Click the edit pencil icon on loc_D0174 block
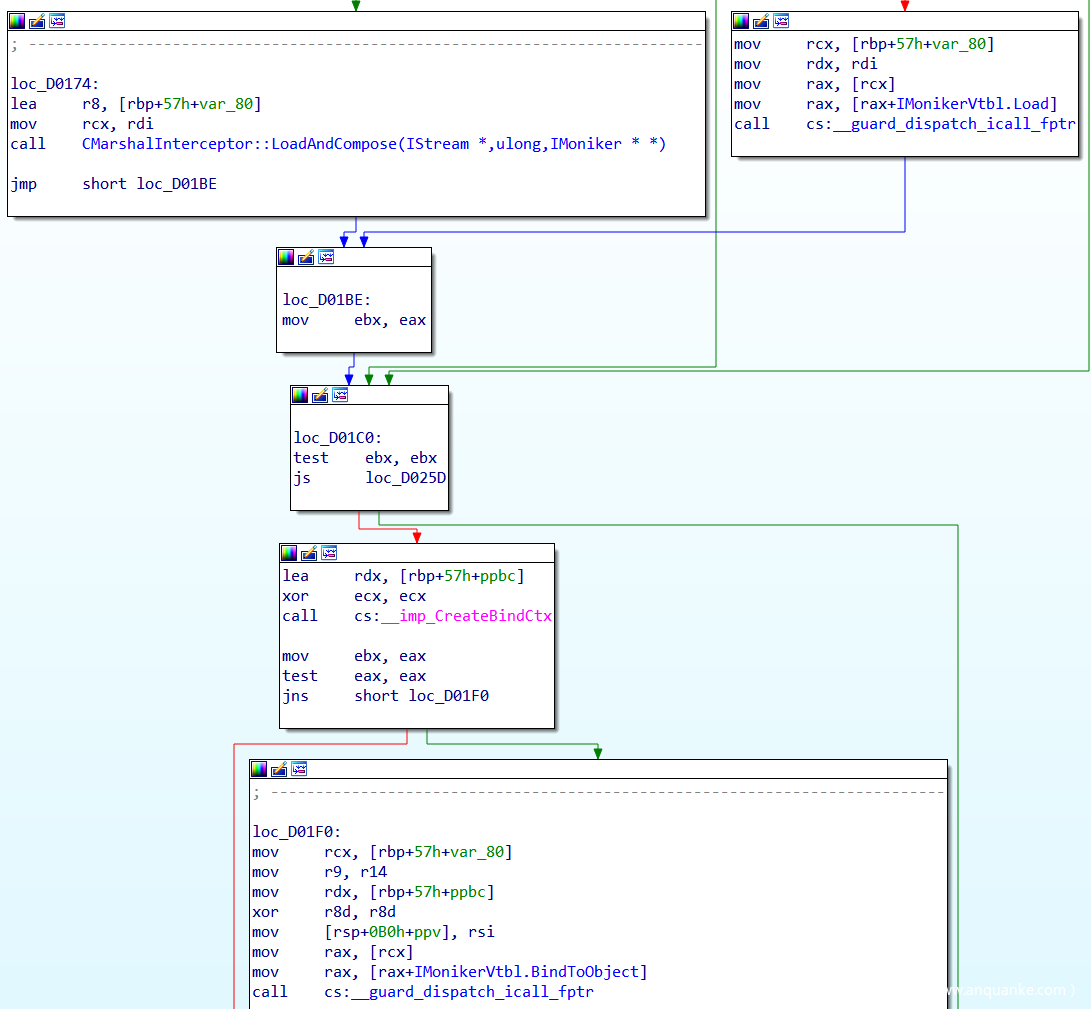The height and width of the screenshot is (1009, 1091). pyautogui.click(x=37, y=21)
